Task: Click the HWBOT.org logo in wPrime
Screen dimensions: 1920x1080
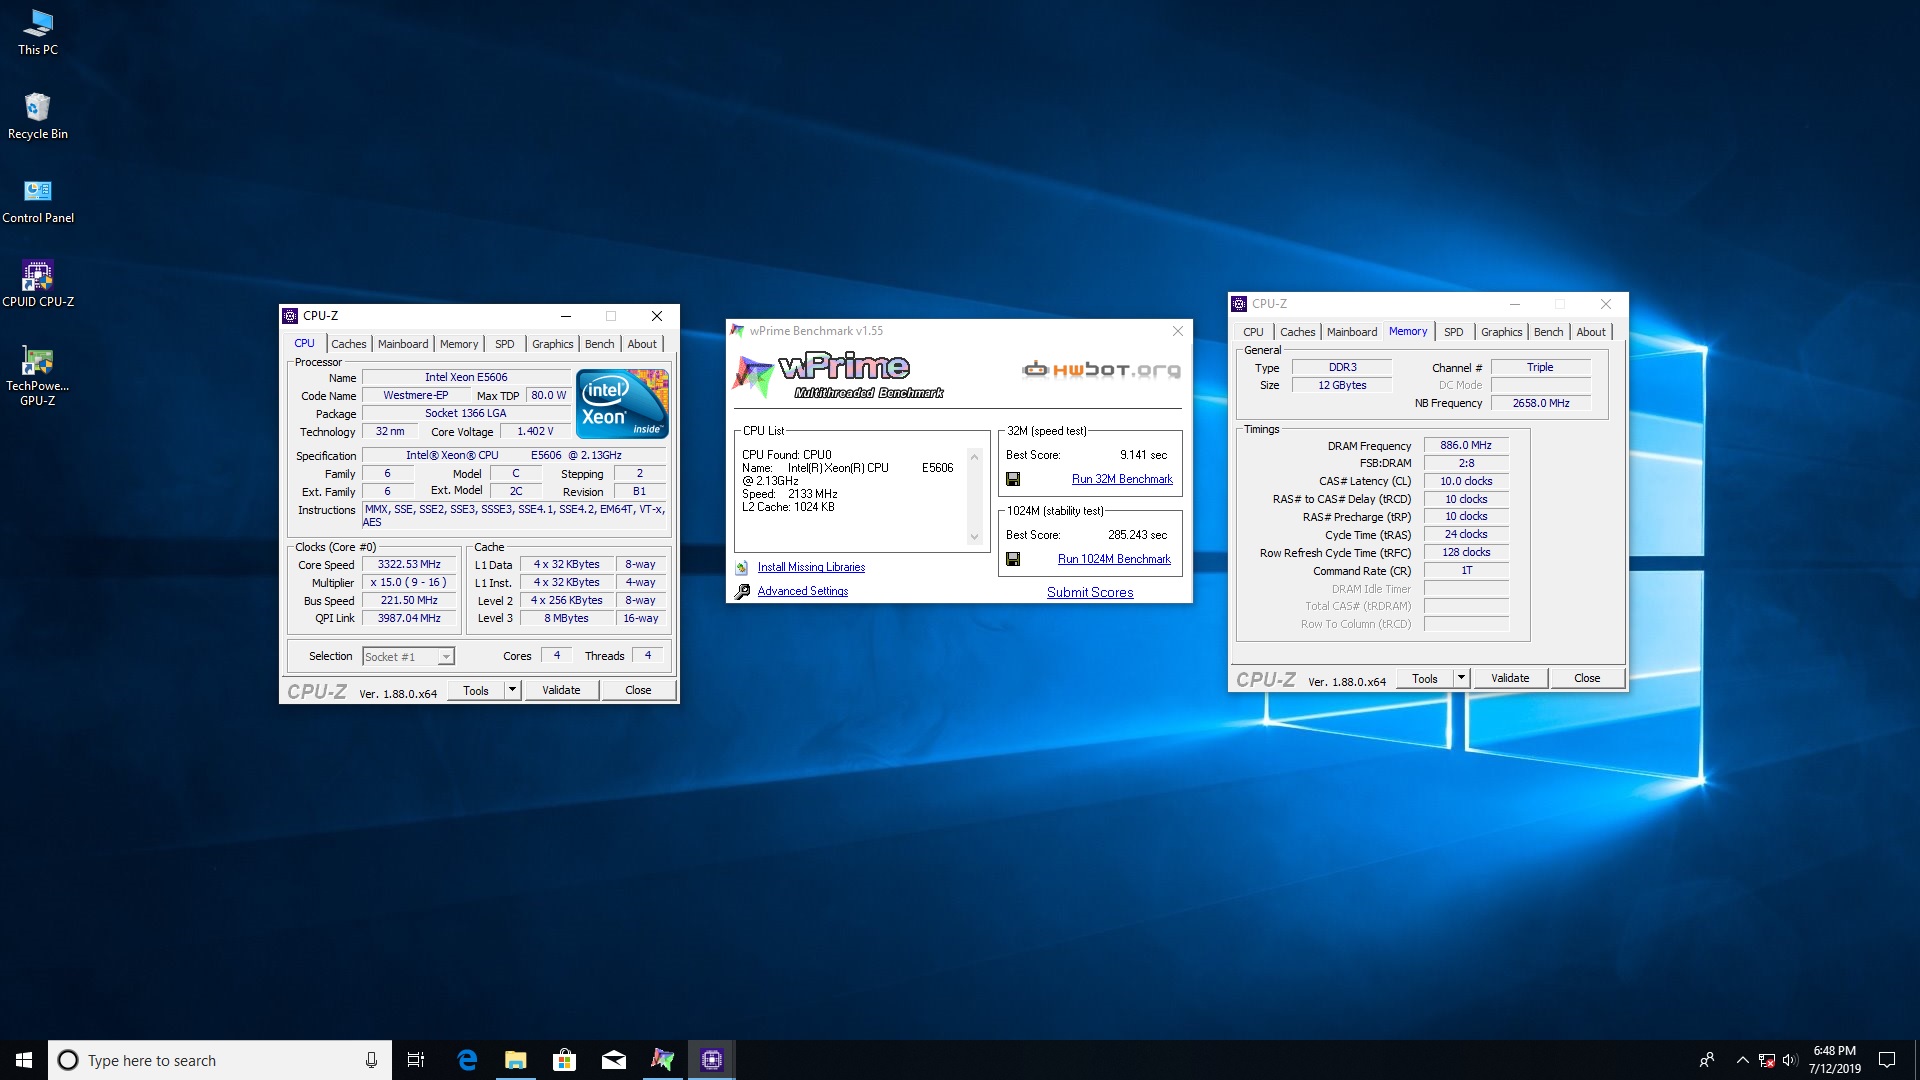Action: pyautogui.click(x=1101, y=370)
